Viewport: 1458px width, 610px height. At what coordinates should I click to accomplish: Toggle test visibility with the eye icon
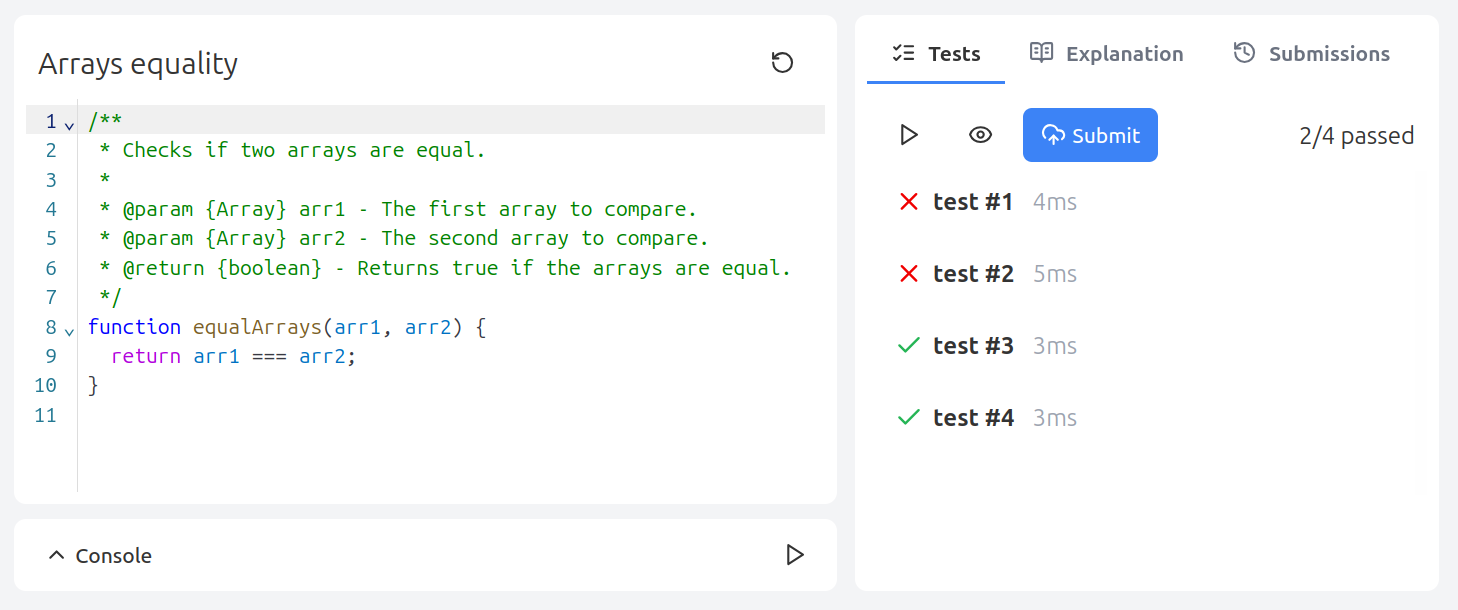[980, 135]
